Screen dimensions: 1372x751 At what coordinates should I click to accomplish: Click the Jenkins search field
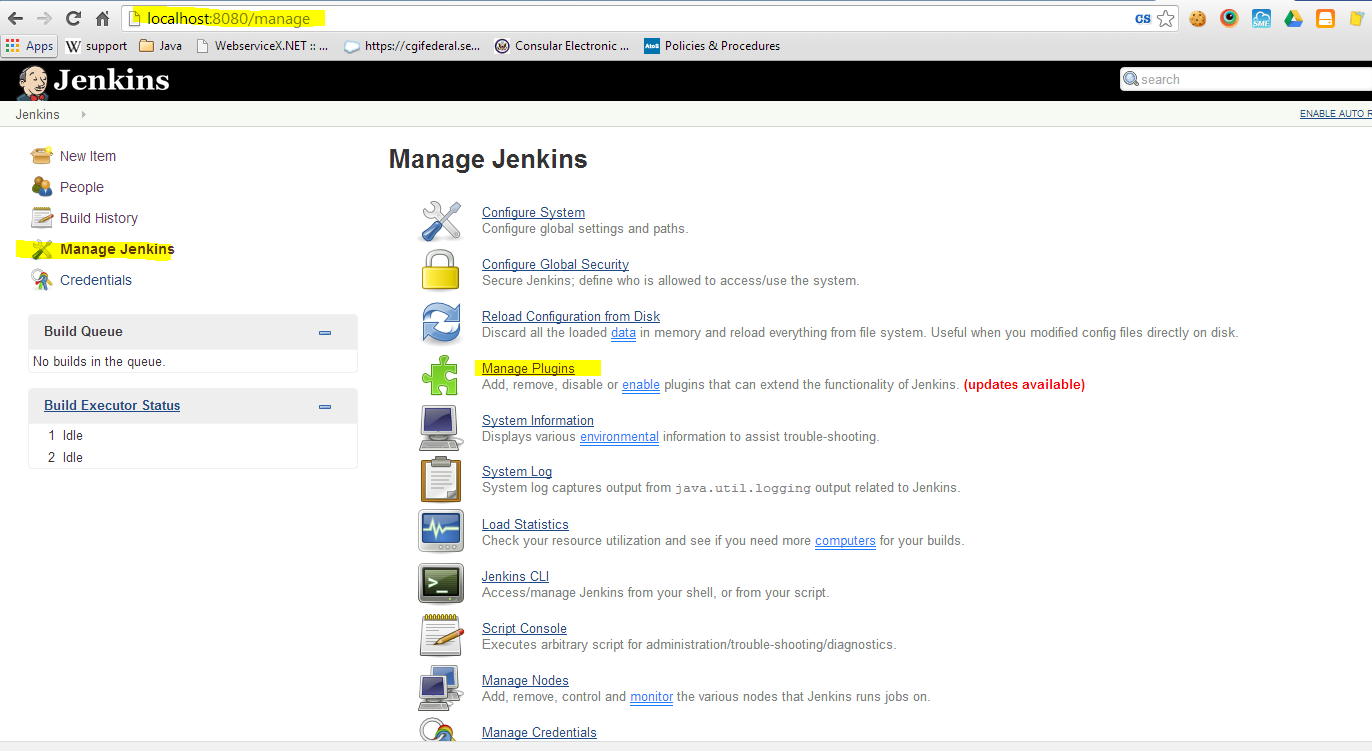[1246, 79]
